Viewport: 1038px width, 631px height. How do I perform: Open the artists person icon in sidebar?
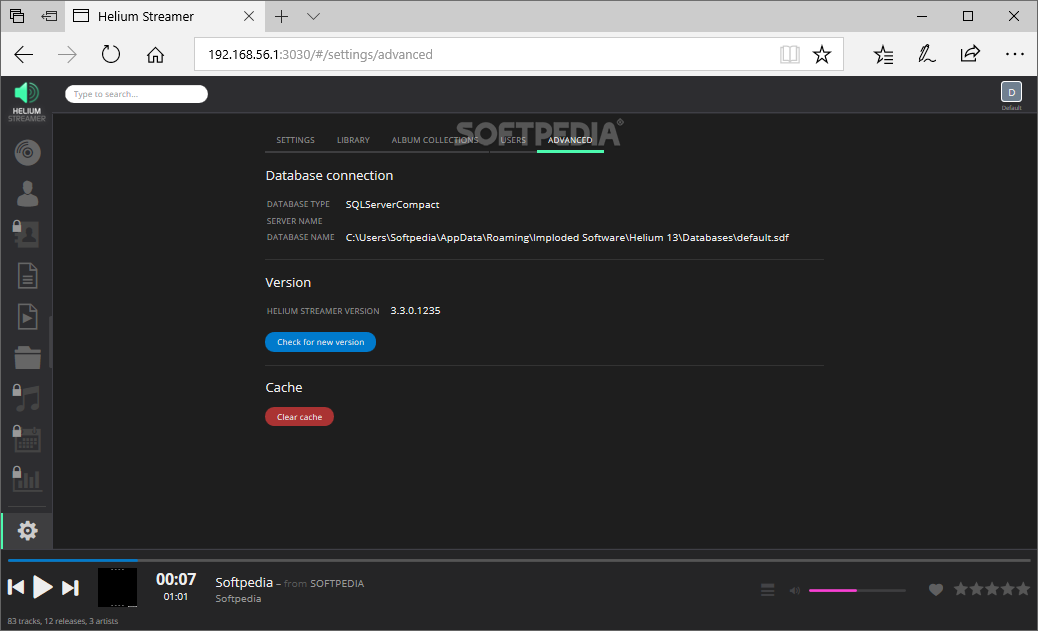coord(27,193)
